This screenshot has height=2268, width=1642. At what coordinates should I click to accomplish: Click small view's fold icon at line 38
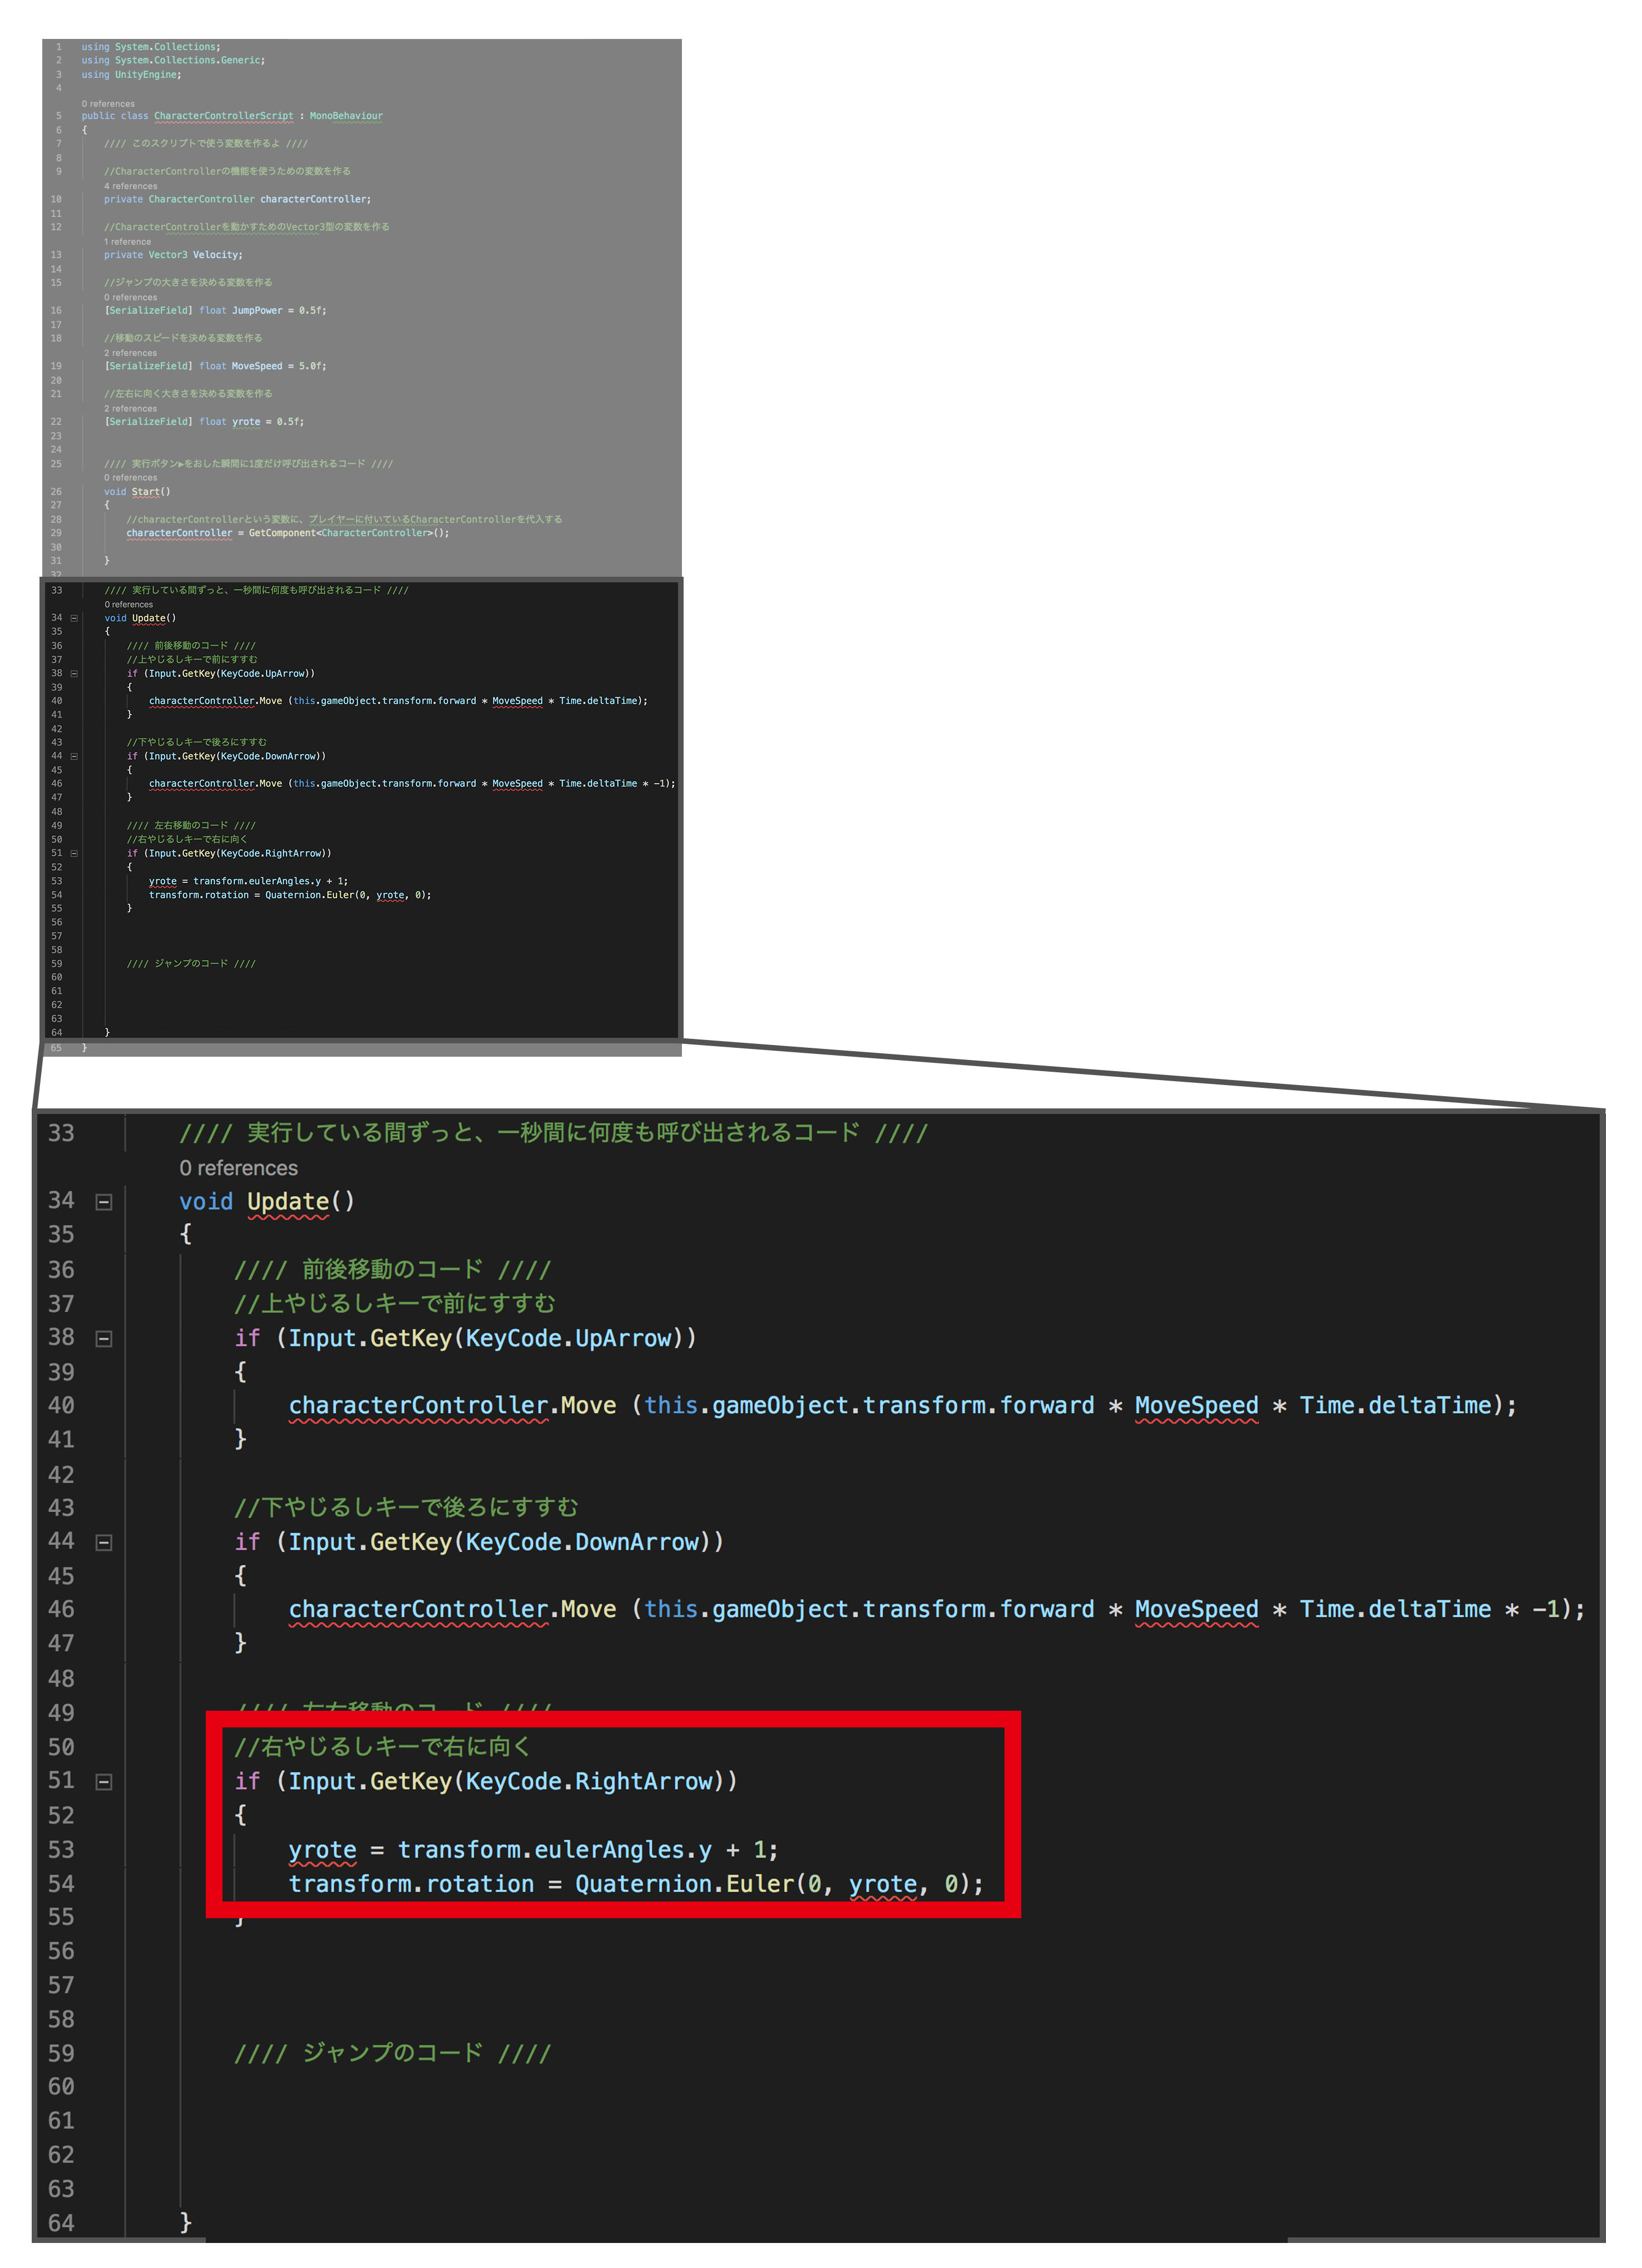tap(74, 674)
